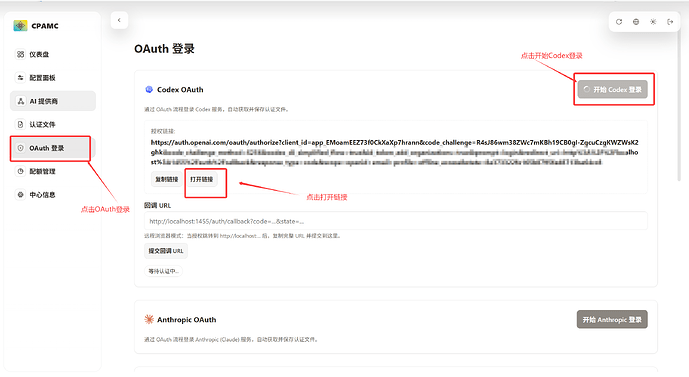This screenshot has height=377, width=689.
Task: Click the auth.openai.com authorization link text
Action: 394,152
